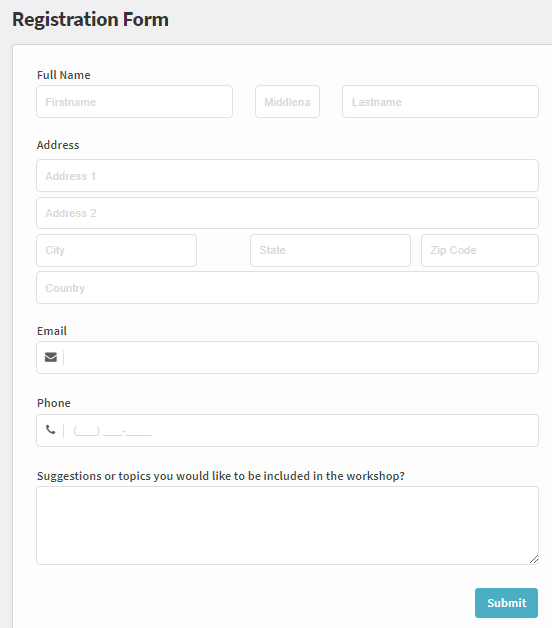The height and width of the screenshot is (628, 552).
Task: Click the Phone number masked input
Action: click(x=300, y=431)
